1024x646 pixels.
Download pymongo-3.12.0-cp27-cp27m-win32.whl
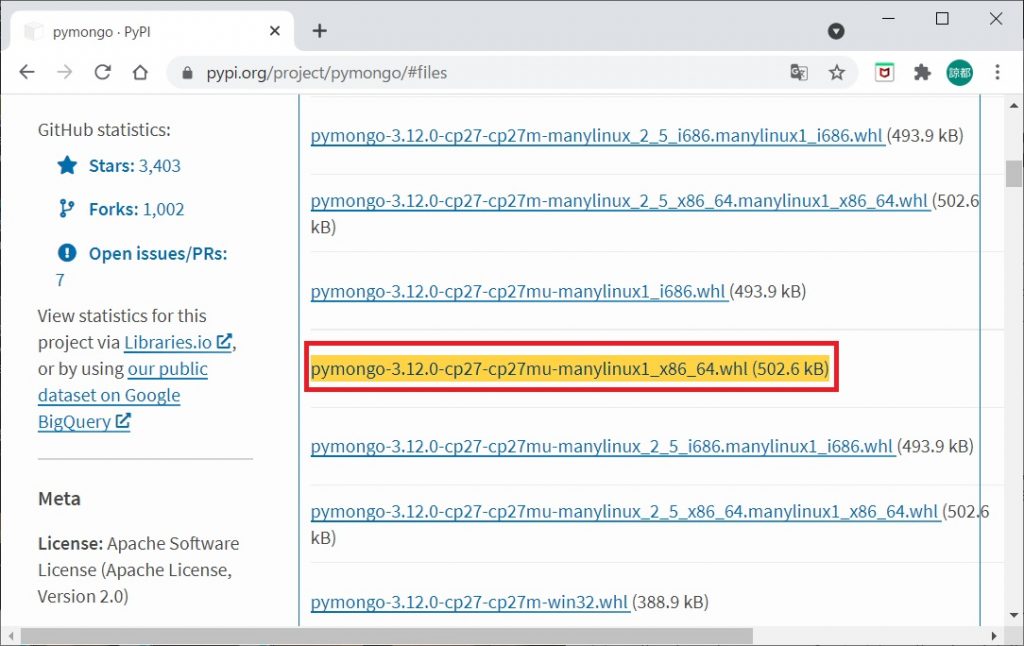pyautogui.click(x=470, y=602)
